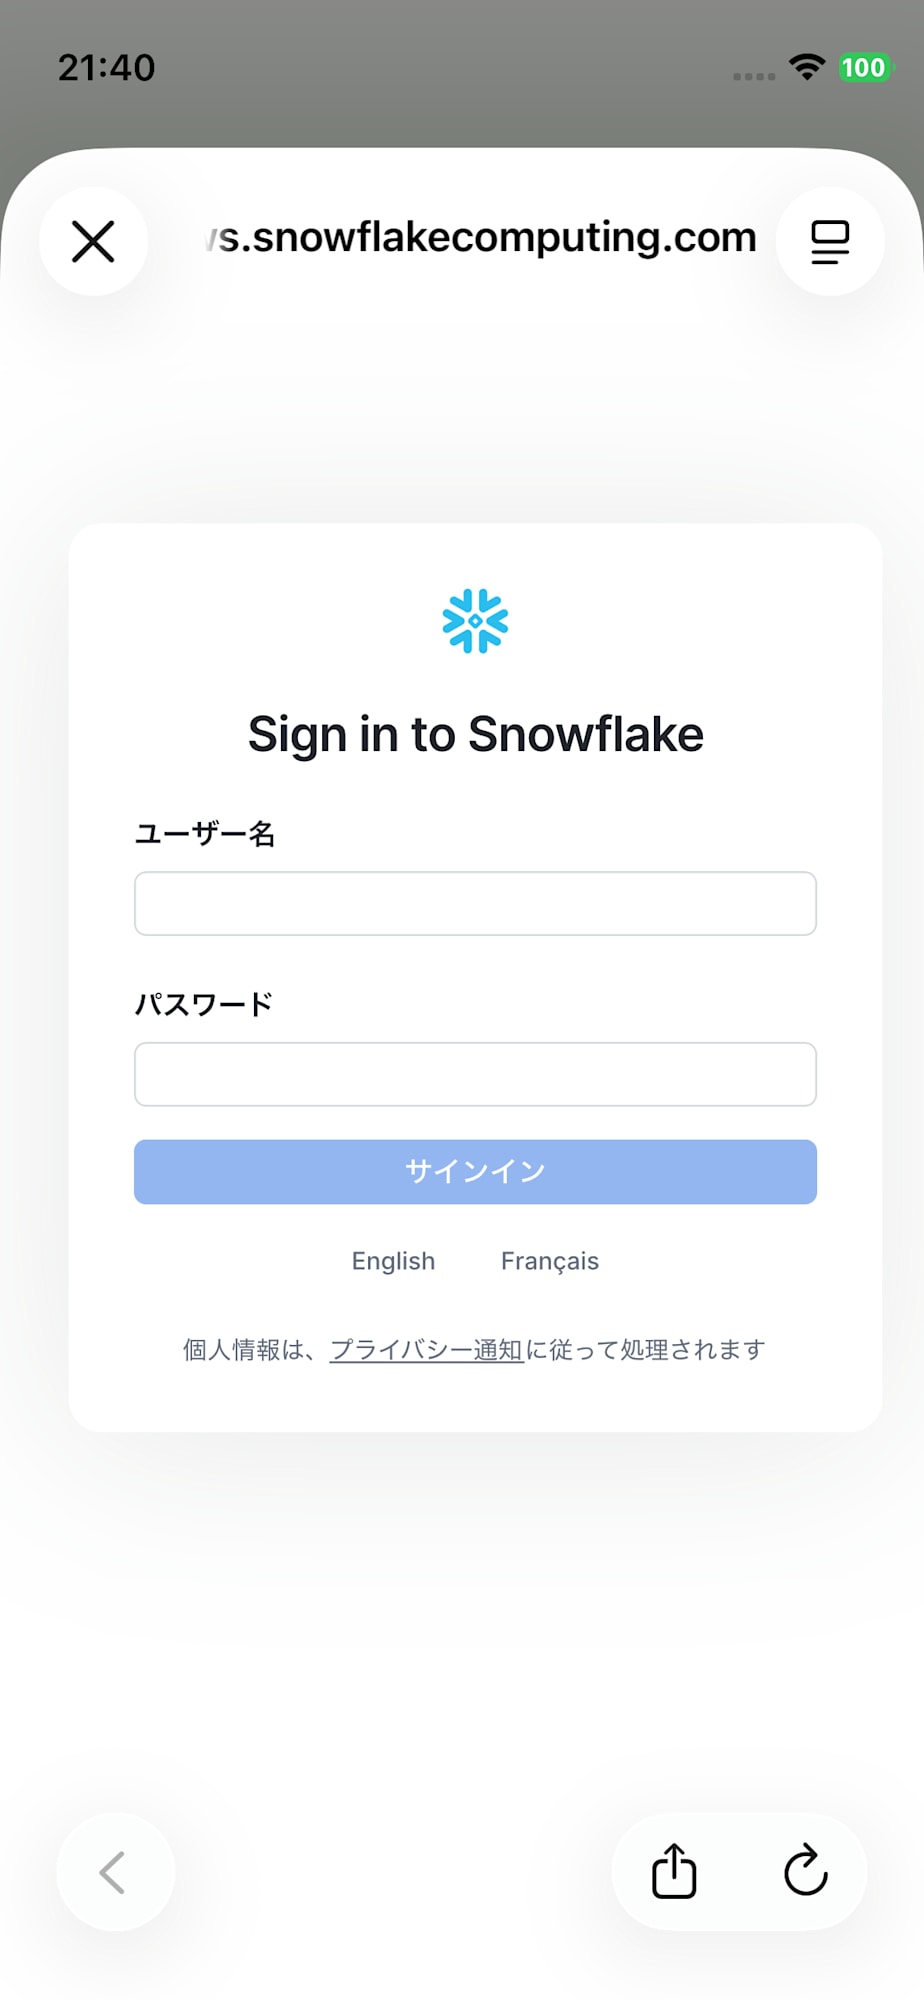This screenshot has width=924, height=2000.
Task: Tap the 21:40 clock in status bar
Action: [107, 67]
